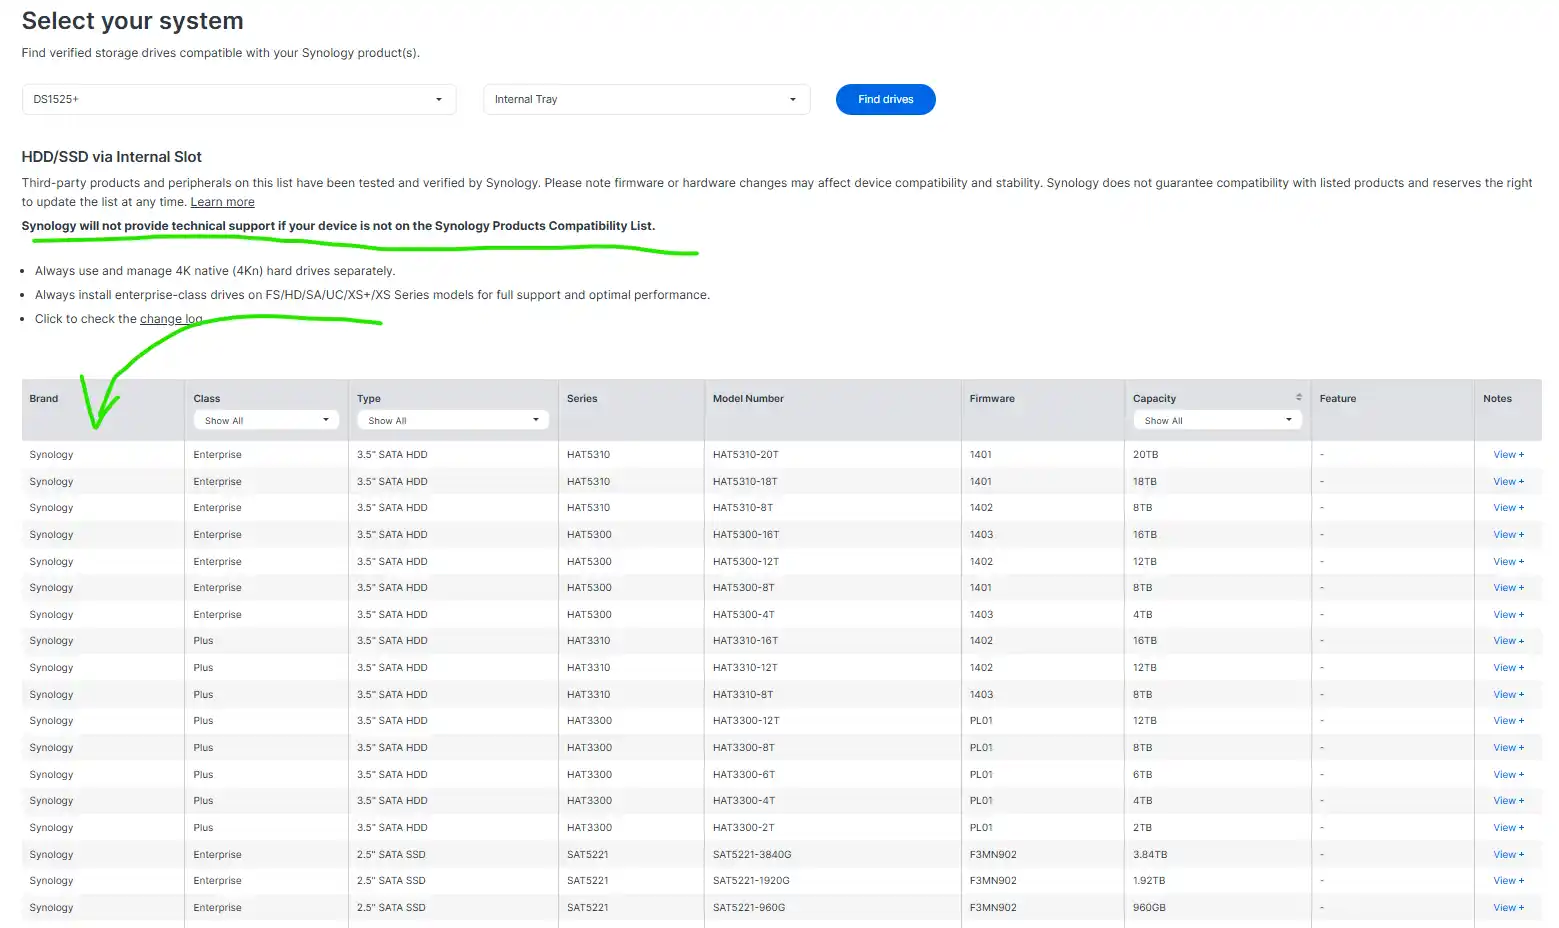View notes for HAT3300-6T
This screenshot has width=1559, height=928.
pos(1508,775)
